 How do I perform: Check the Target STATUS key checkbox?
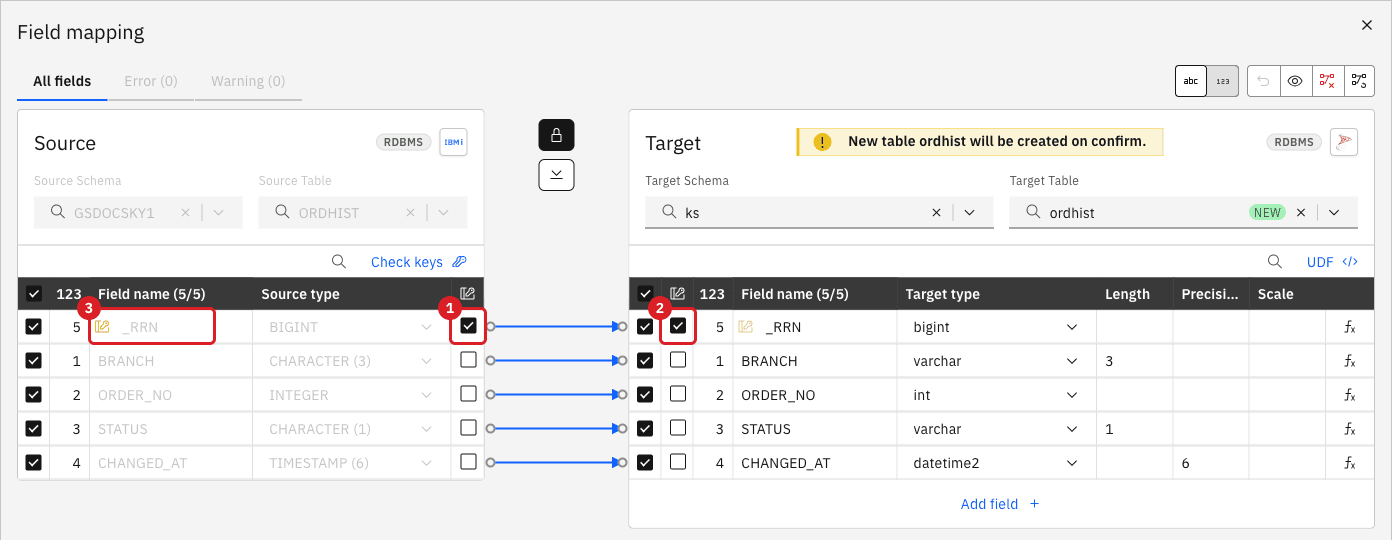tap(678, 428)
